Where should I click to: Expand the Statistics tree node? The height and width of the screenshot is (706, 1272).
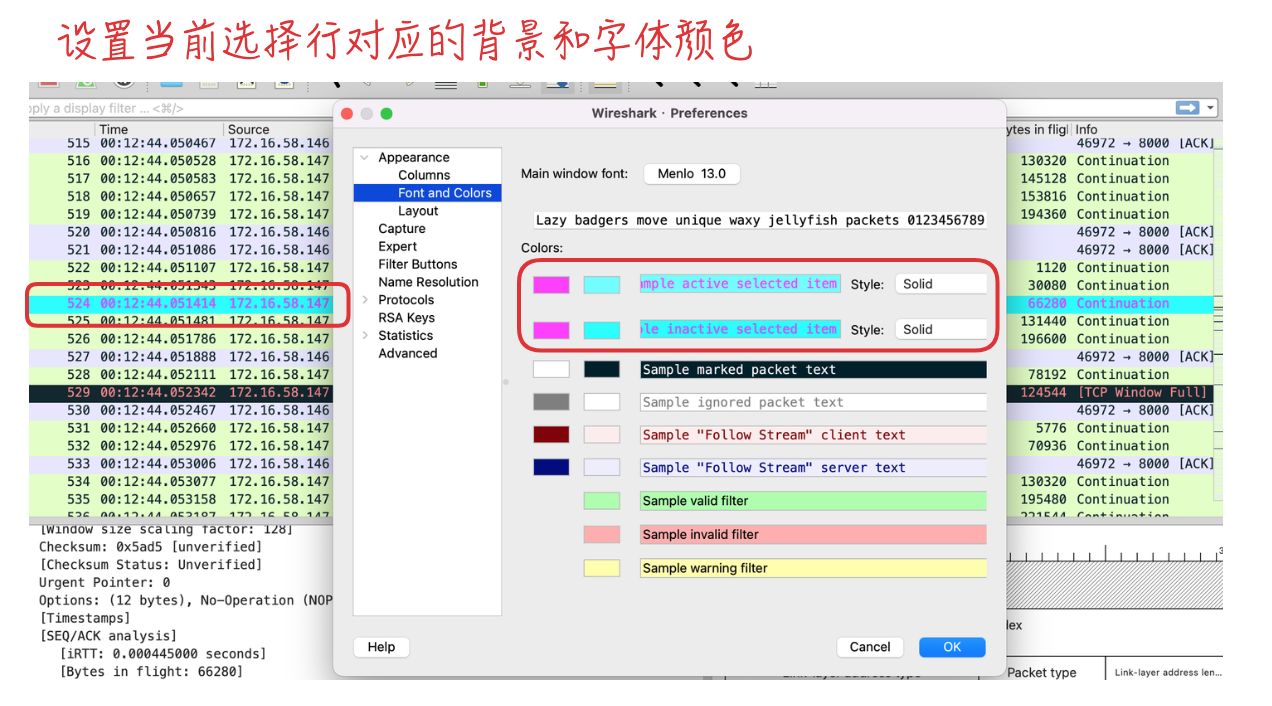tap(365, 336)
